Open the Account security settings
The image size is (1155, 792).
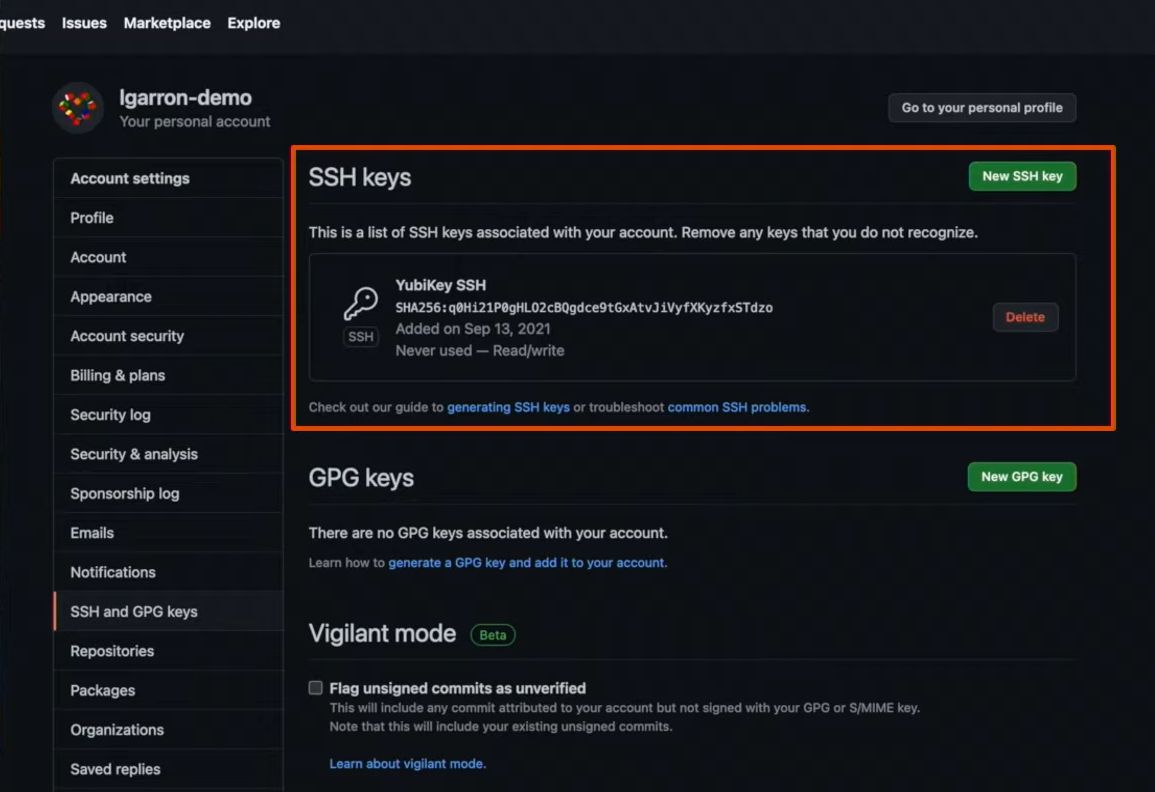(127, 336)
